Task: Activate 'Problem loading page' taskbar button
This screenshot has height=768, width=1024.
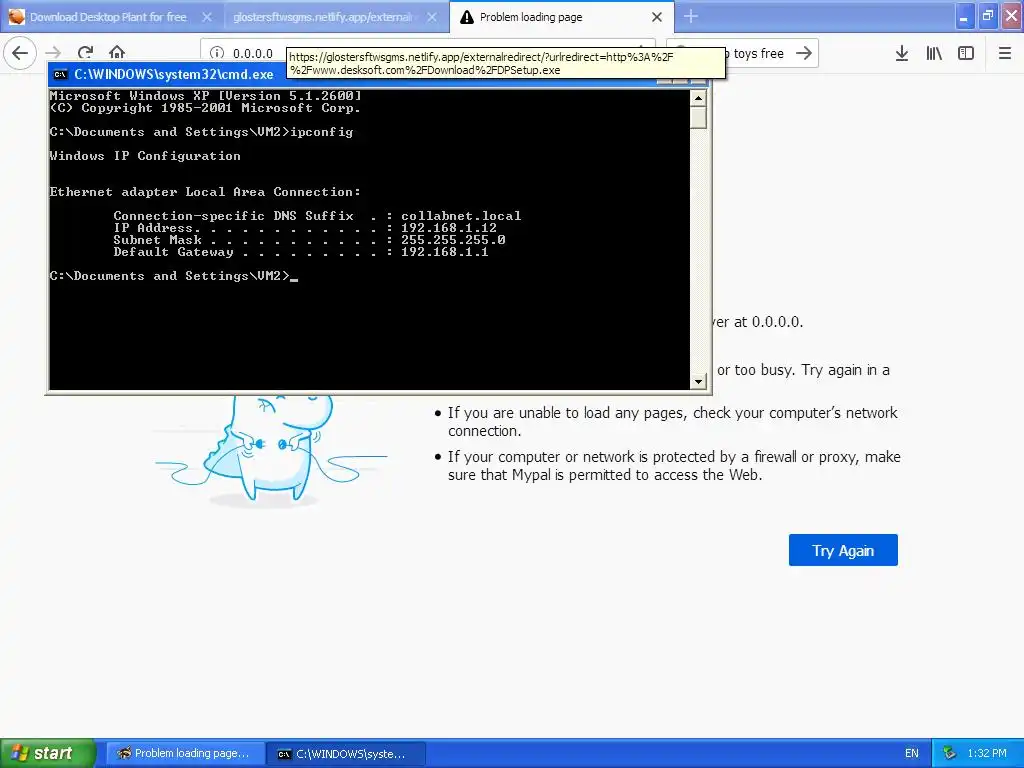Action: pos(185,753)
